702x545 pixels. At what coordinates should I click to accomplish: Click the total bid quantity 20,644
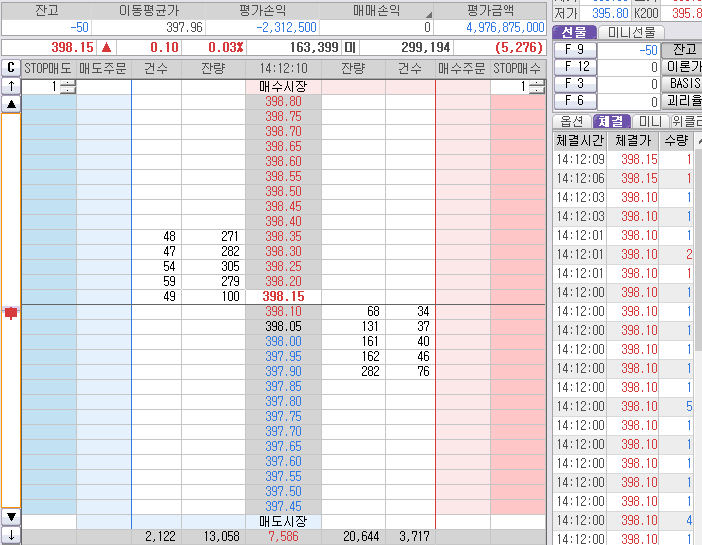361,536
